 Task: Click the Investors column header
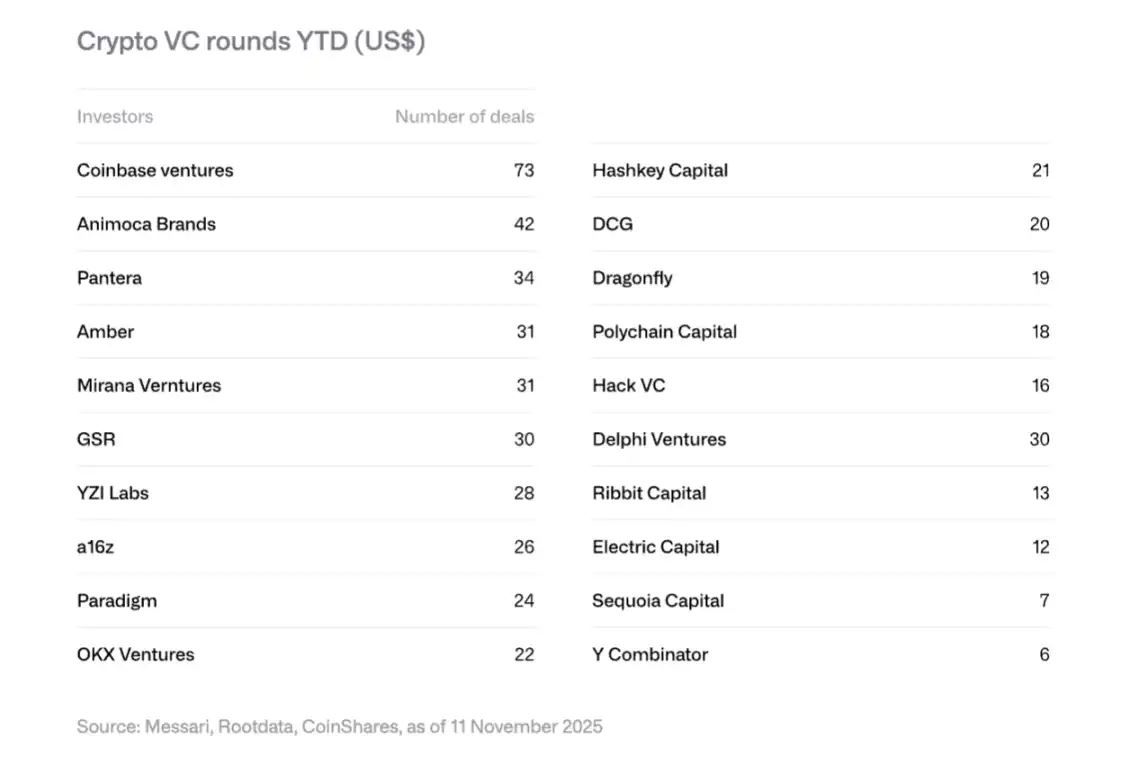[115, 117]
